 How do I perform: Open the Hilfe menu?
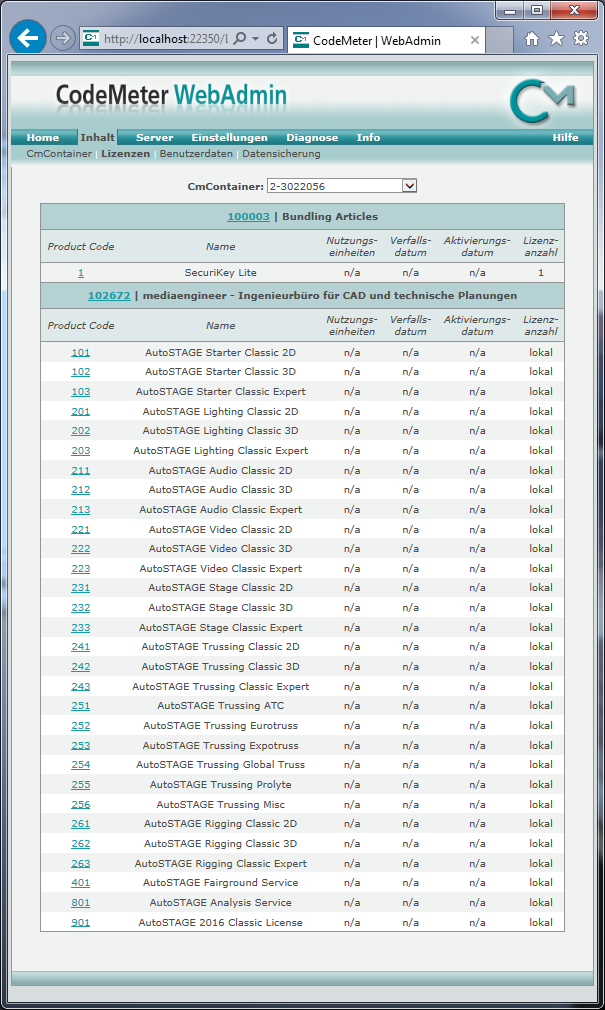tap(565, 137)
